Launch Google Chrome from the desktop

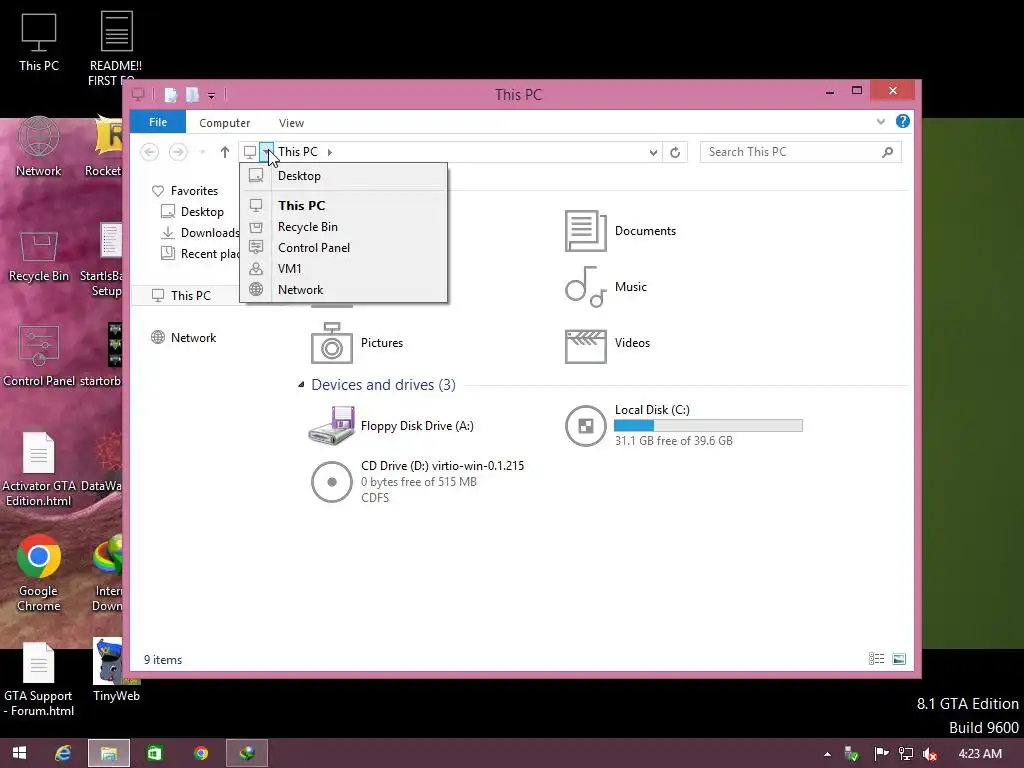click(x=39, y=573)
